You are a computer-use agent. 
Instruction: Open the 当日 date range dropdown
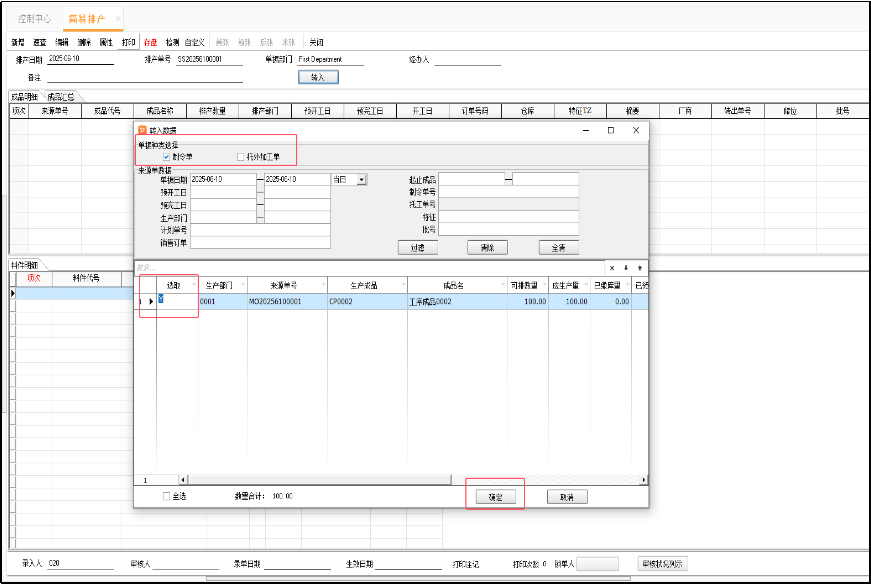pyautogui.click(x=361, y=180)
